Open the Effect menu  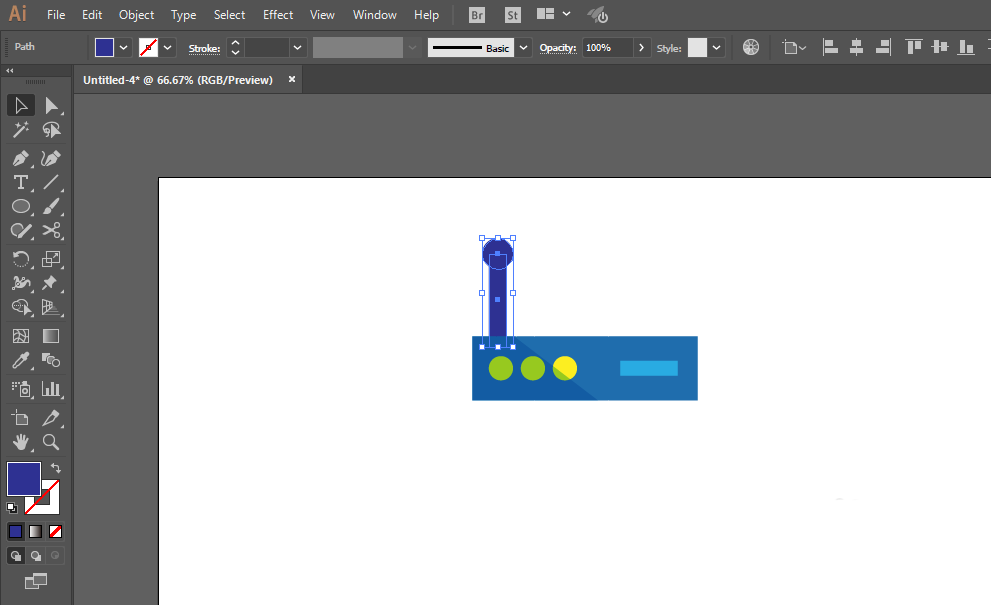(x=278, y=15)
